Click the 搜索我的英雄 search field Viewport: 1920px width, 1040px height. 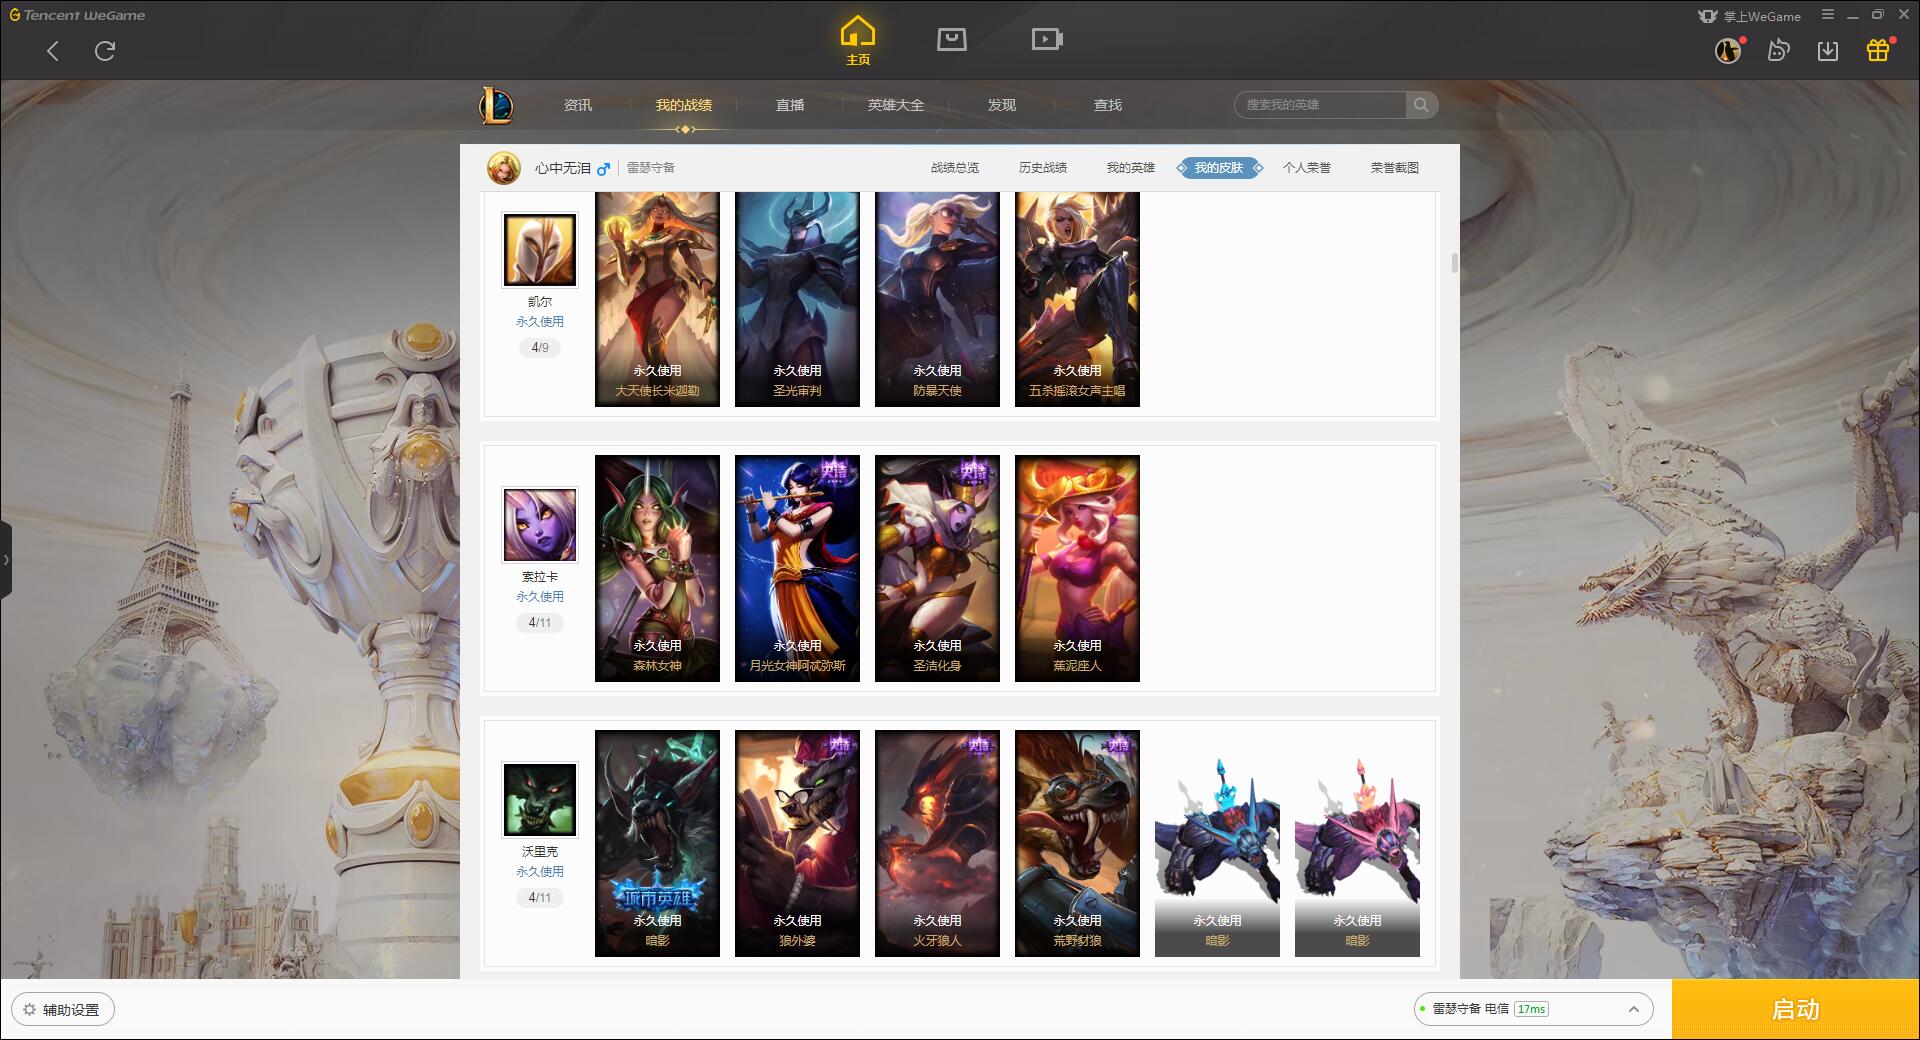(1320, 105)
